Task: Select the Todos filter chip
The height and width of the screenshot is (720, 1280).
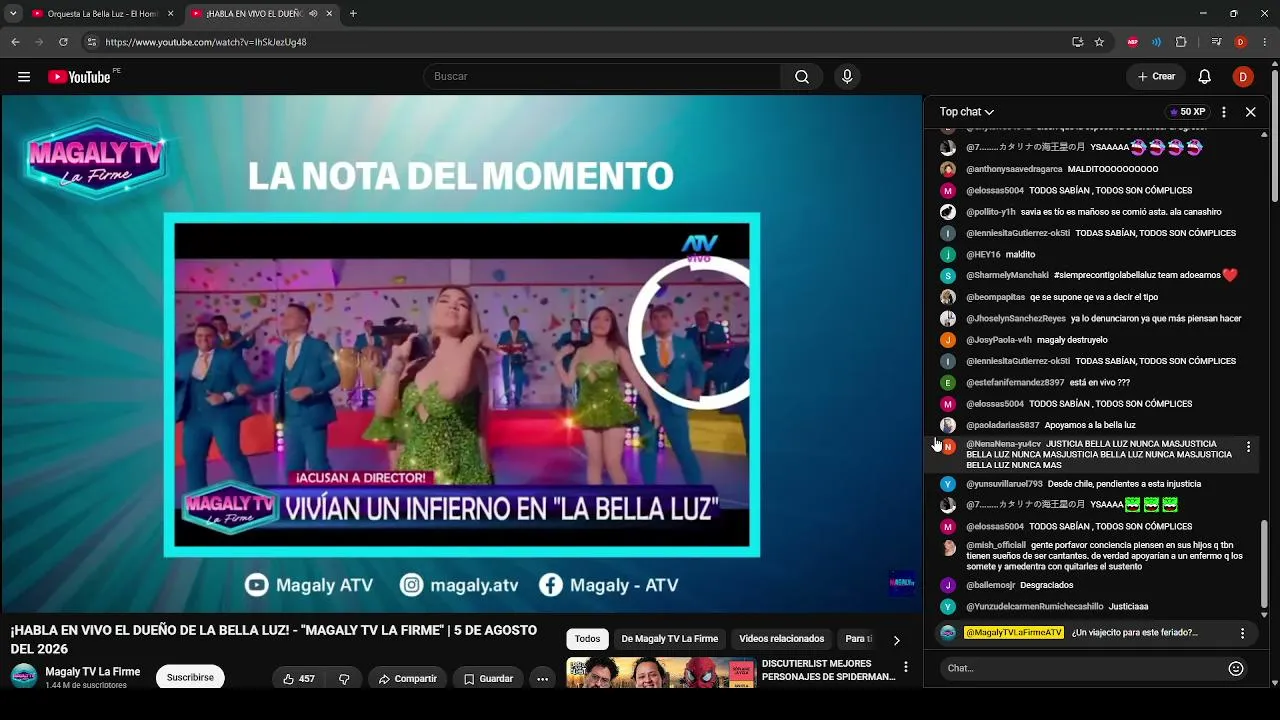Action: [587, 639]
